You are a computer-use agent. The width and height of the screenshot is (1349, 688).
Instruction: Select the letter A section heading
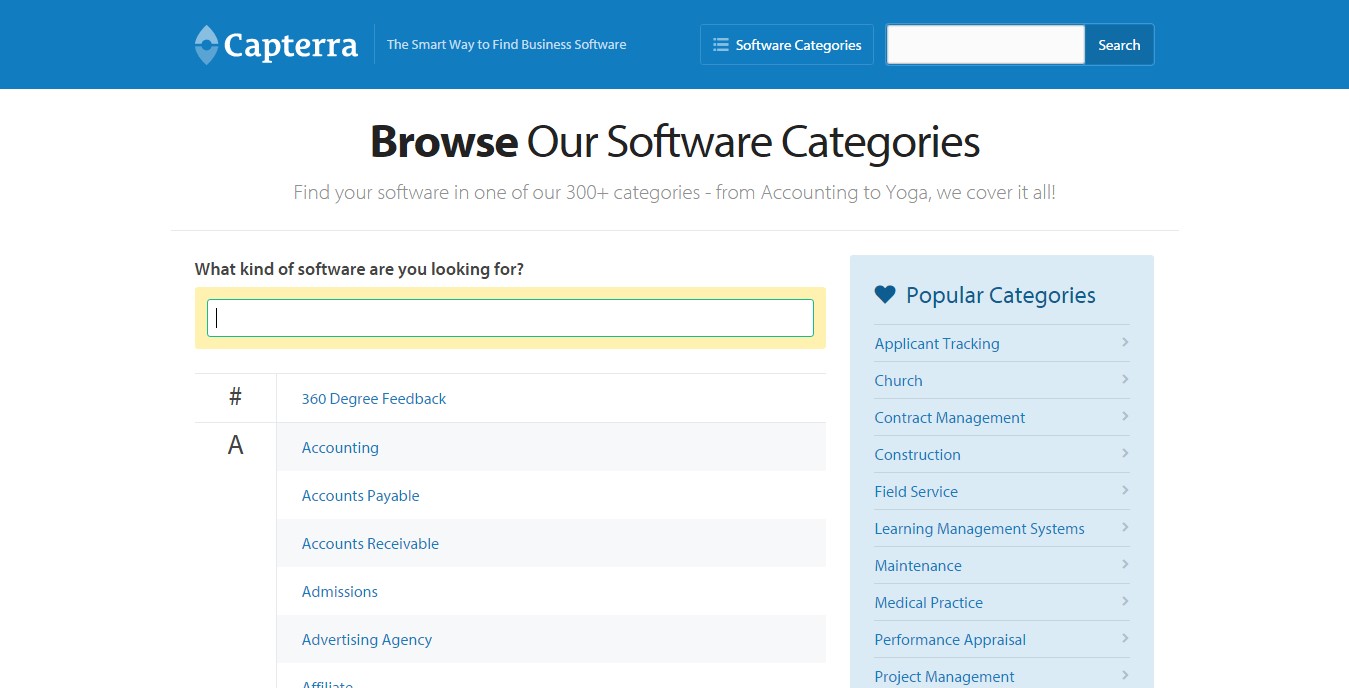click(234, 445)
